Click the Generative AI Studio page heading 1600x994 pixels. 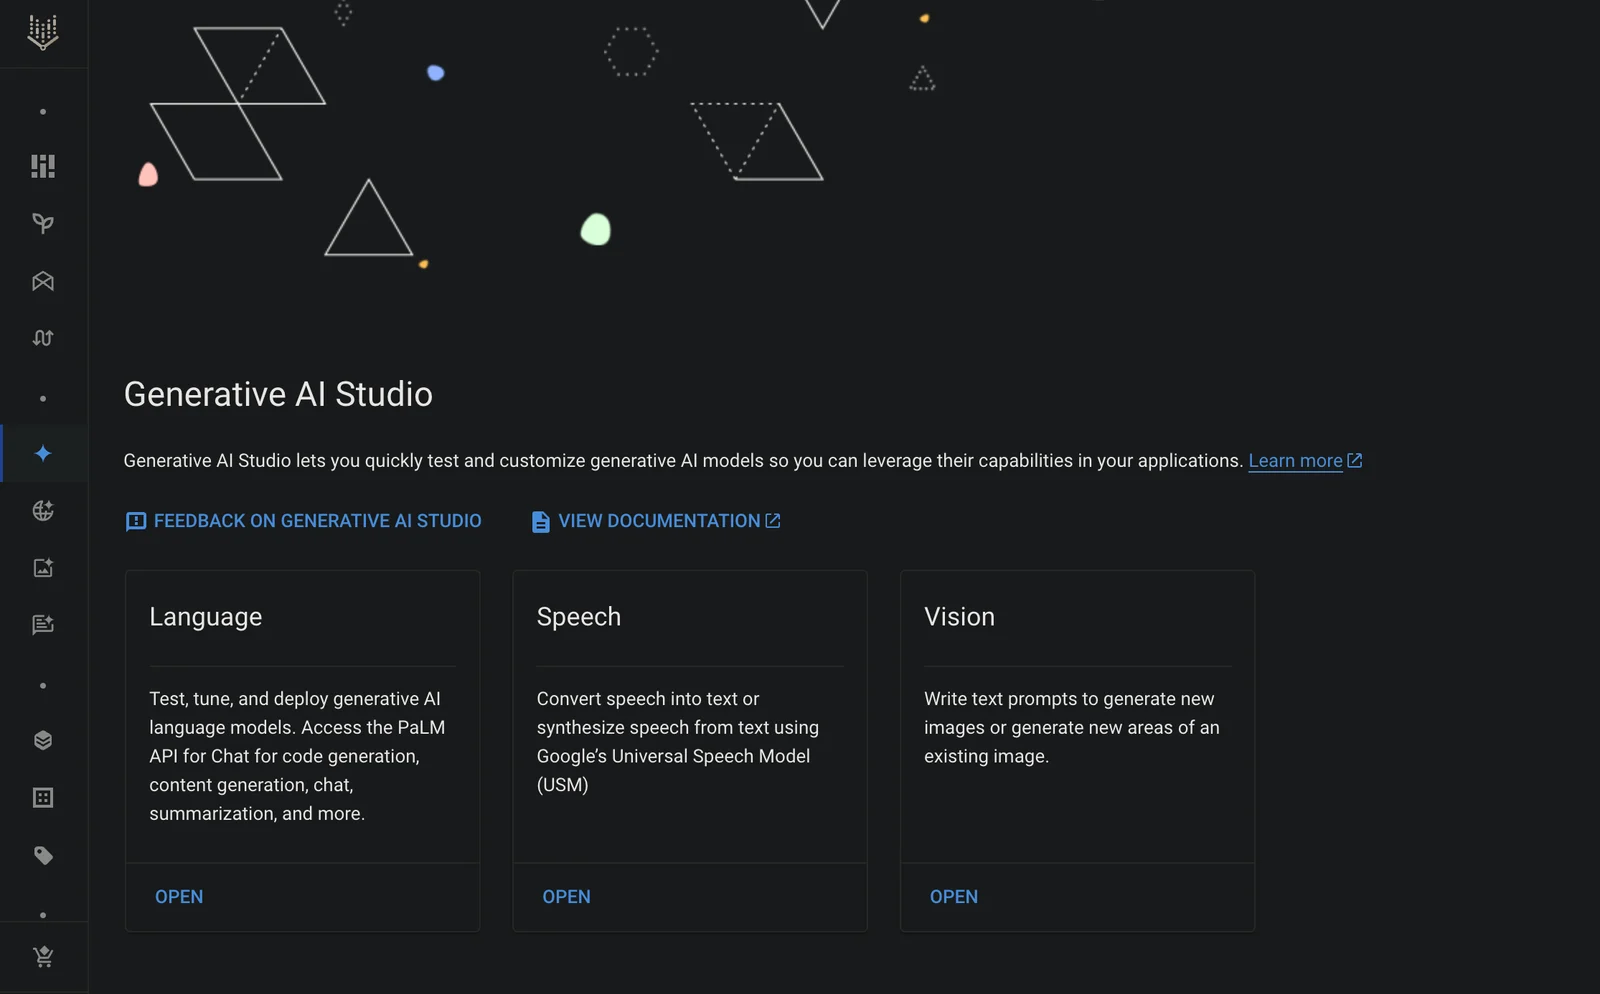(x=278, y=394)
